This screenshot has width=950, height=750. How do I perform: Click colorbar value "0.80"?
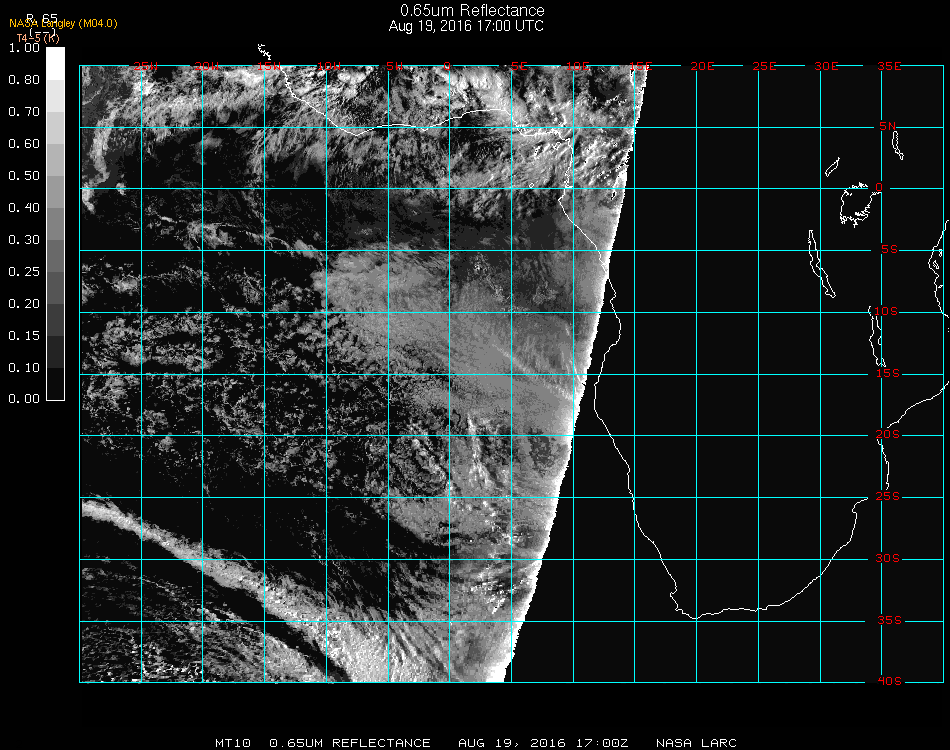point(24,80)
